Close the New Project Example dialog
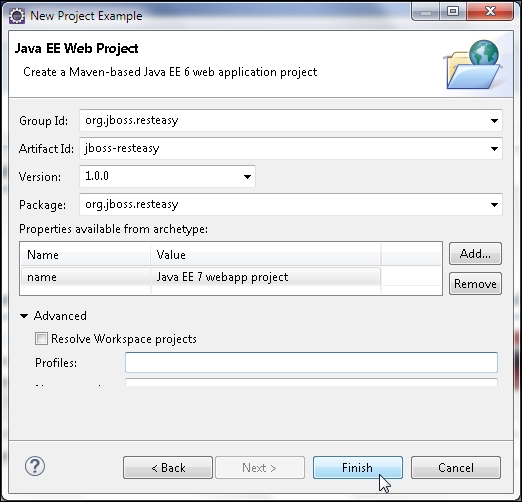 coord(490,12)
